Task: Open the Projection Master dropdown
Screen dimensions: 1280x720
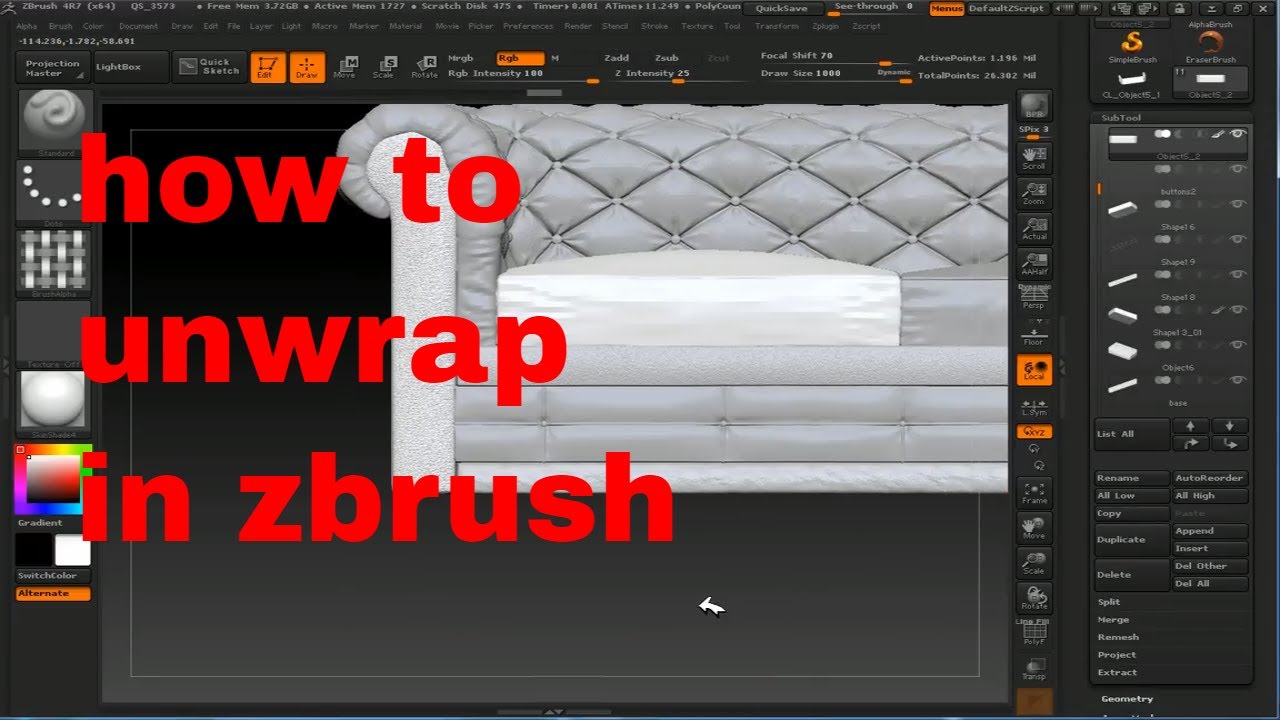Action: coord(54,68)
